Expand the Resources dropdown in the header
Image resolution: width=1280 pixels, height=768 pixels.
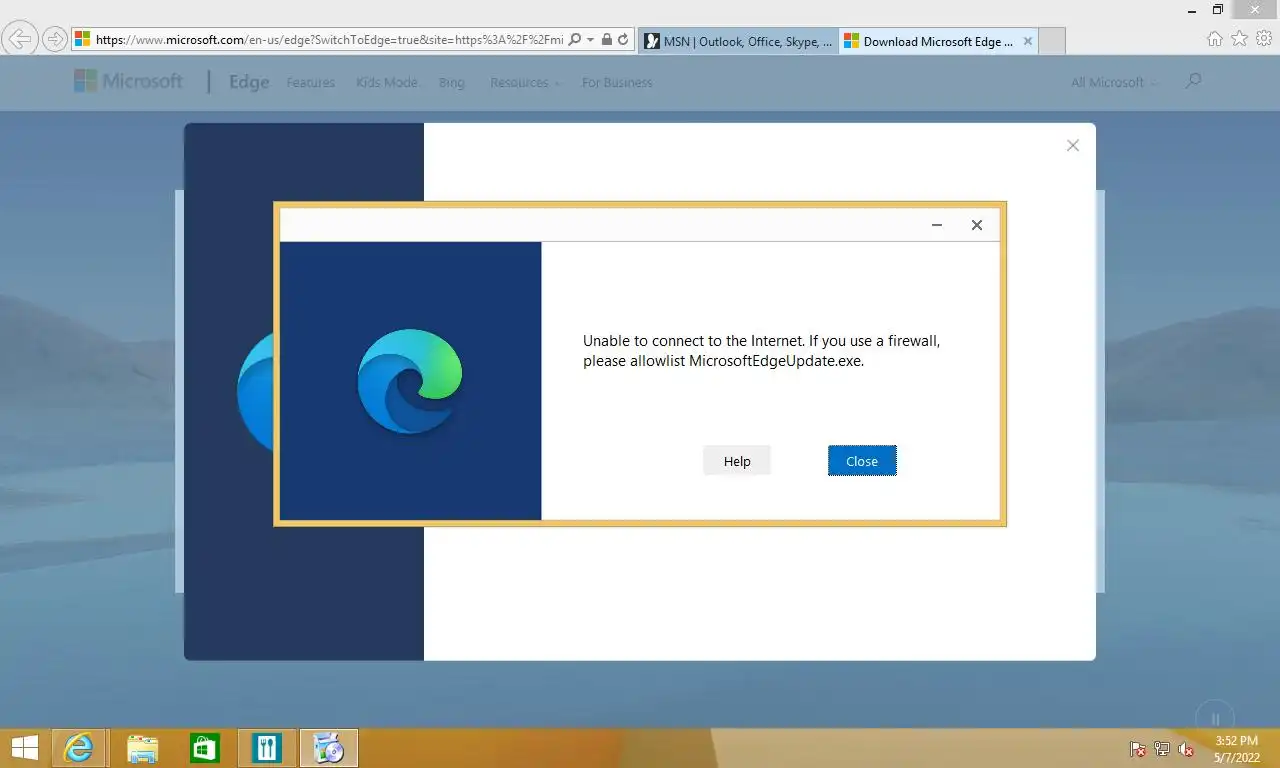525,82
